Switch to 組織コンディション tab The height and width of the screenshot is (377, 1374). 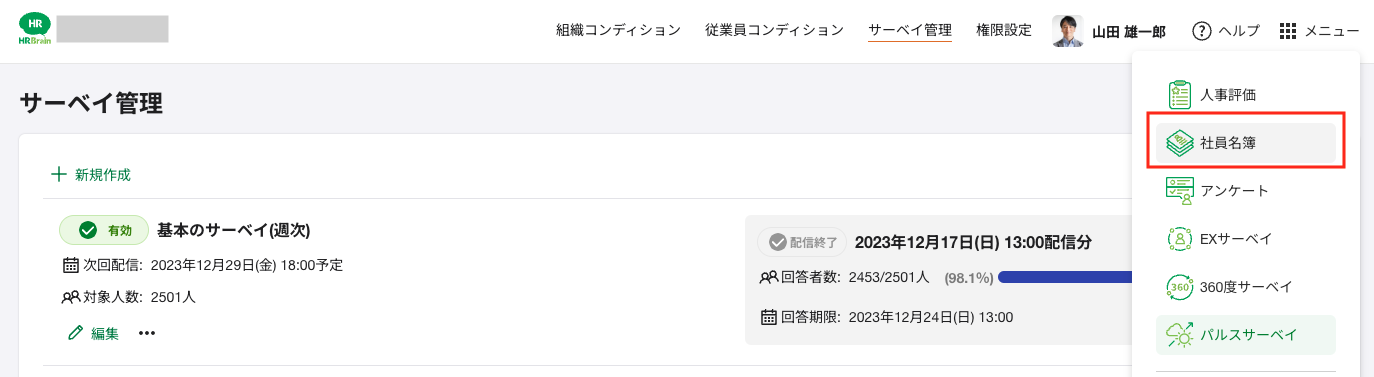pos(618,30)
